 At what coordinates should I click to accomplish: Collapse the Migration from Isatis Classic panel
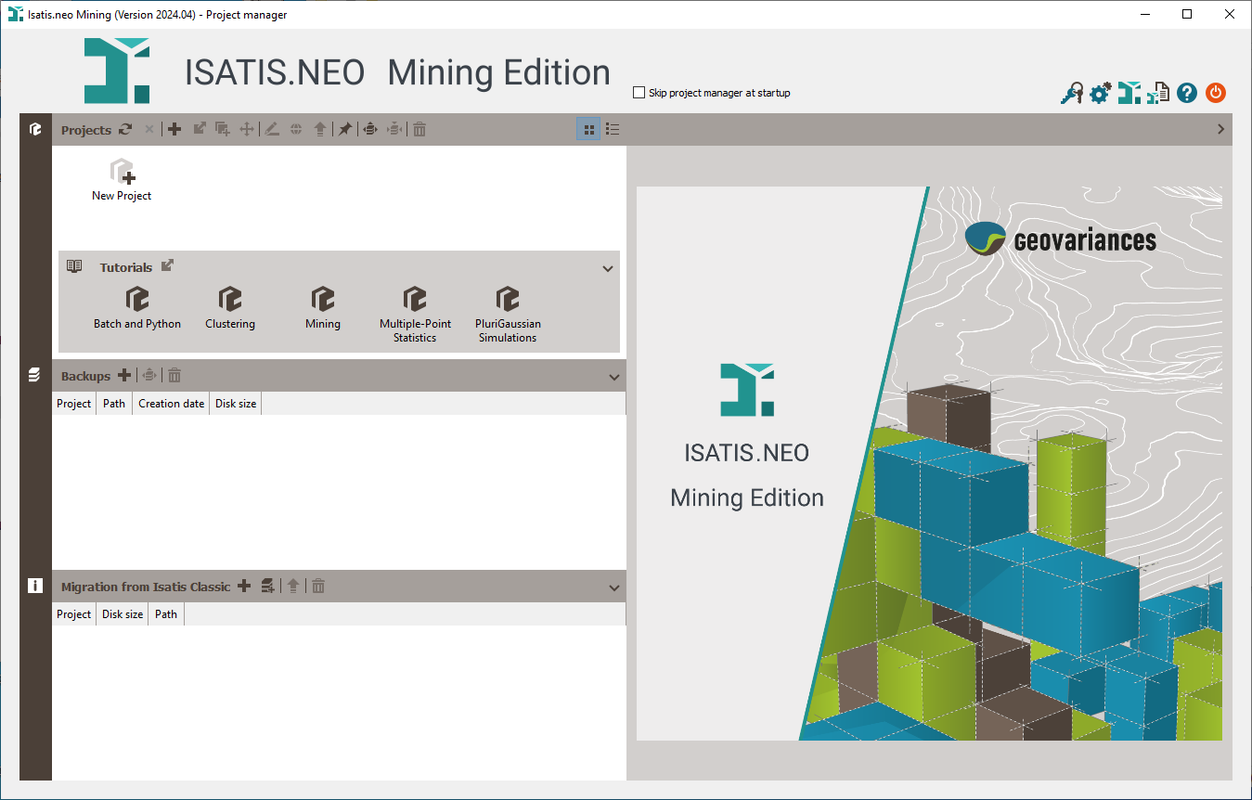pyautogui.click(x=615, y=588)
